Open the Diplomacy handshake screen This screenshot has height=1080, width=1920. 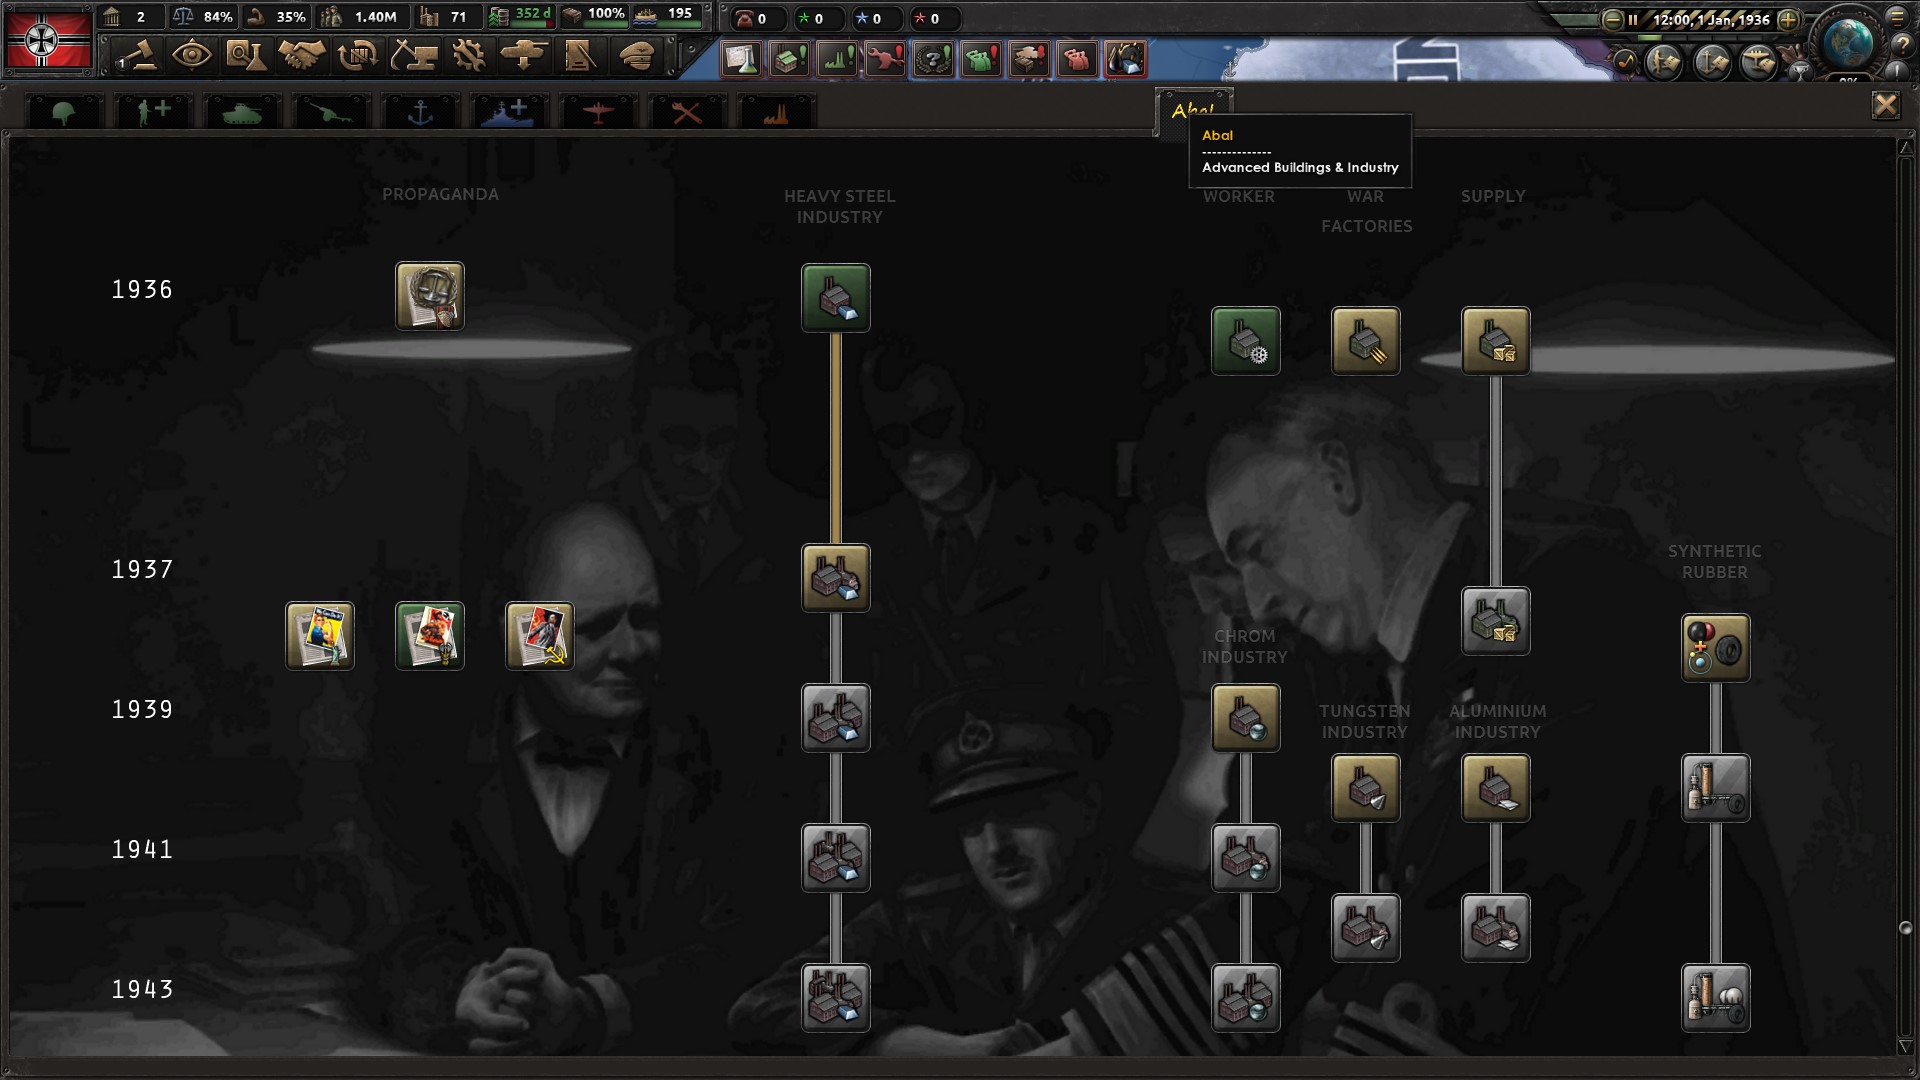click(x=301, y=56)
